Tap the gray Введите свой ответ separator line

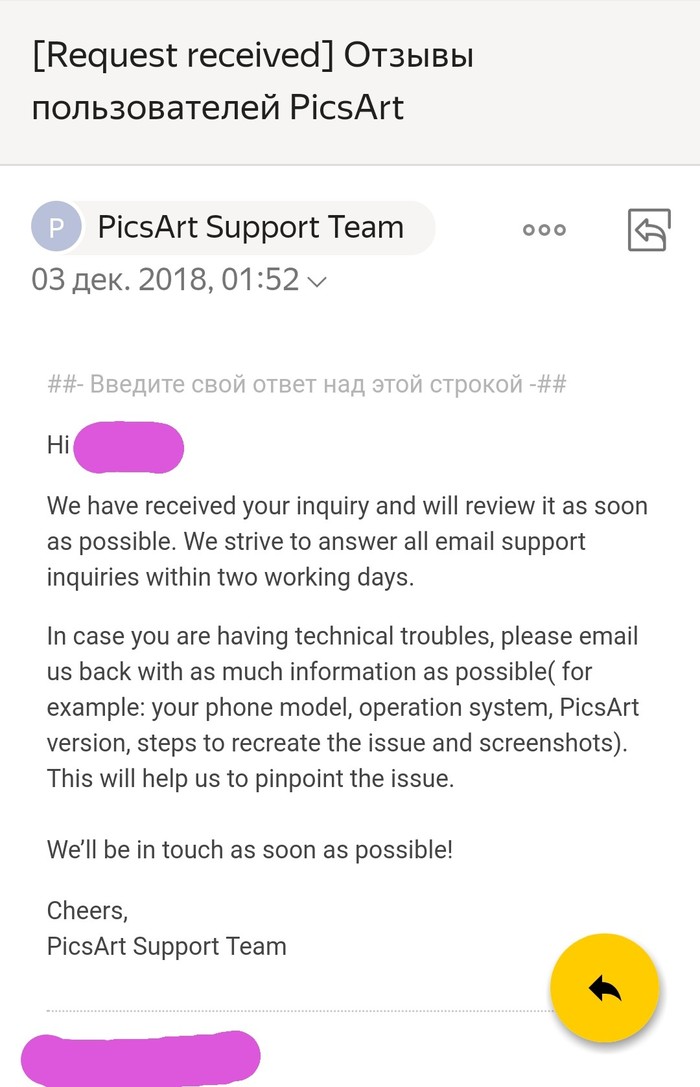coord(307,383)
